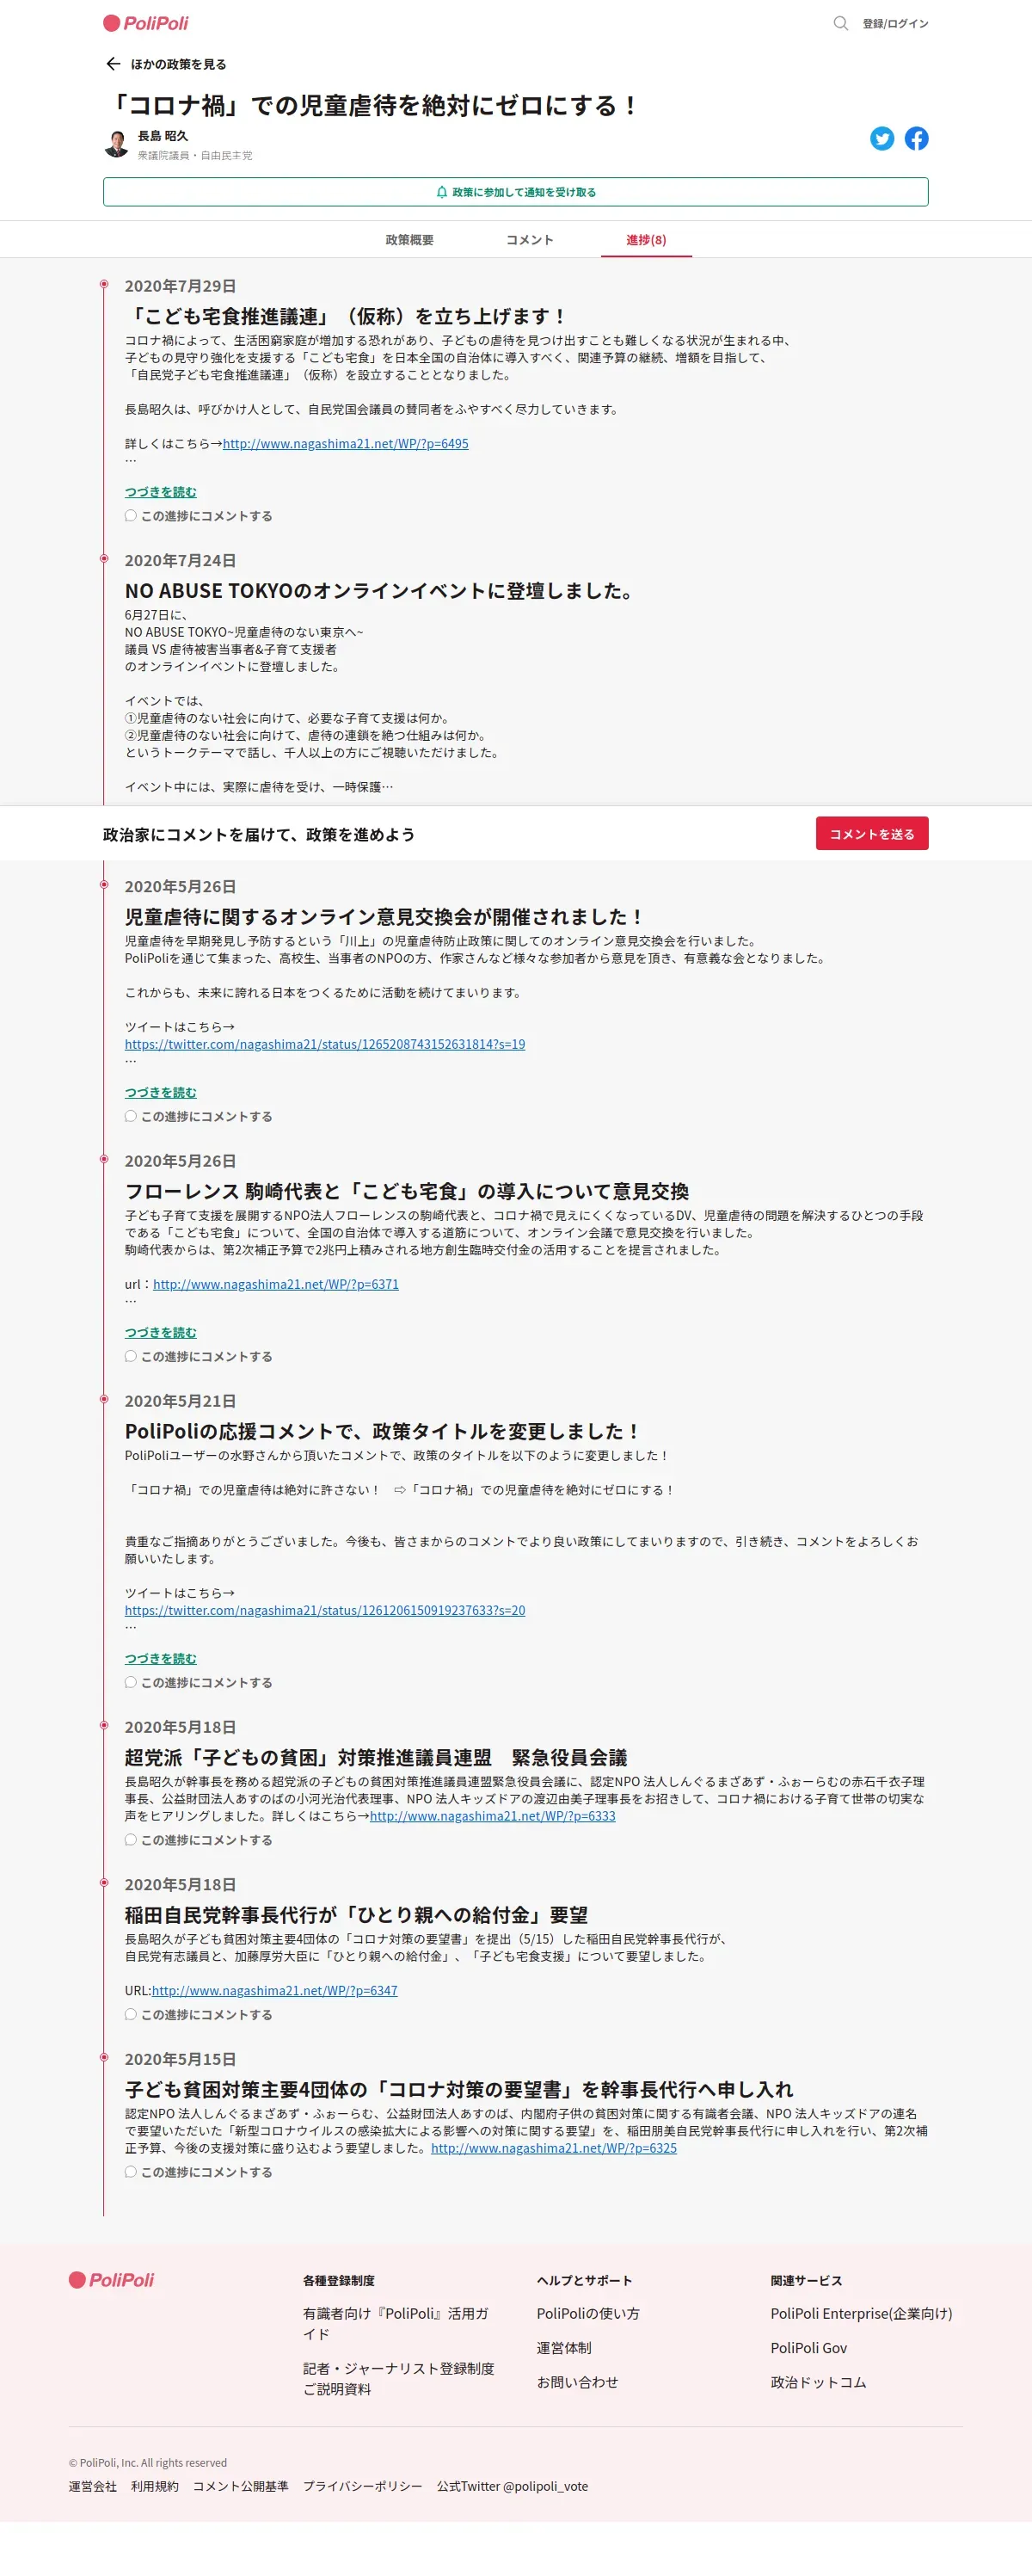Click 利用規約 in bottom footer
Viewport: 1032px width, 2576px height.
[154, 2486]
